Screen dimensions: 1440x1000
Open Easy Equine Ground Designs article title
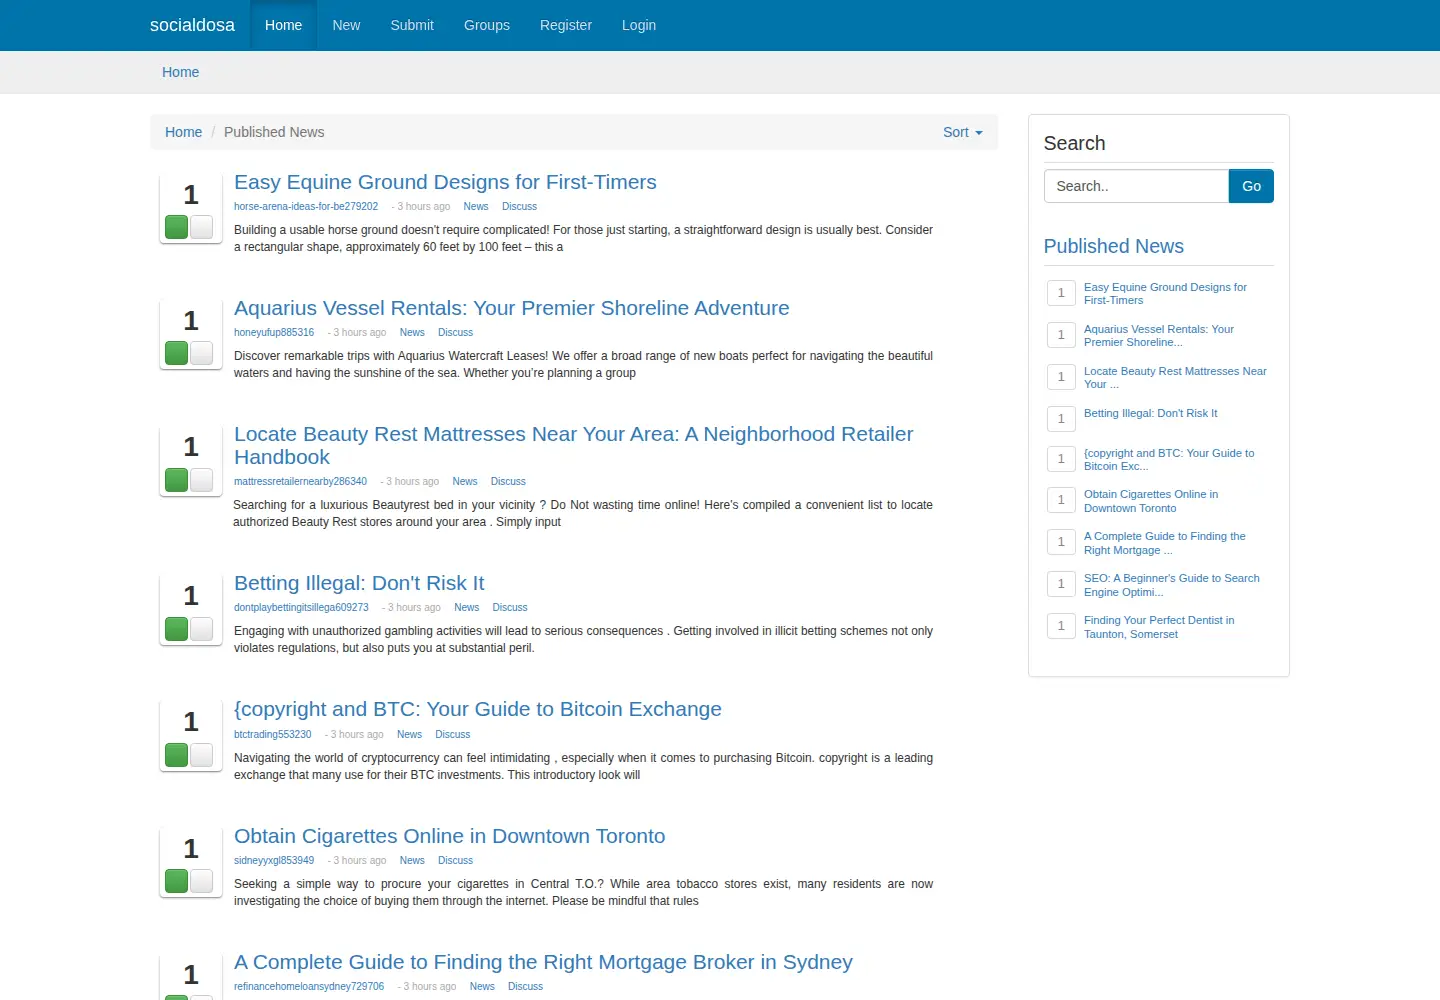coord(445,182)
